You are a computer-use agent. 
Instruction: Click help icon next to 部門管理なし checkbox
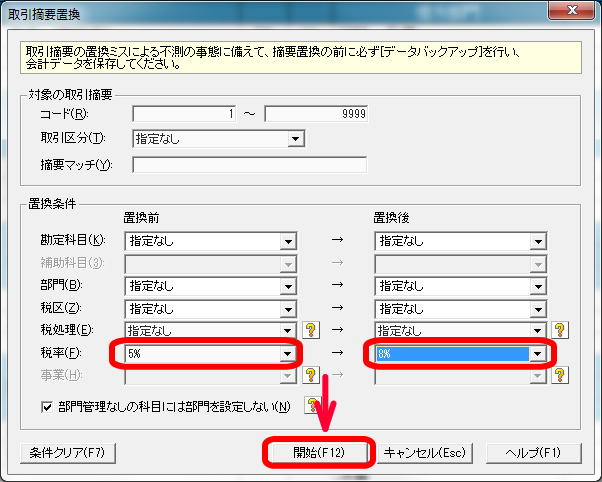(312, 405)
